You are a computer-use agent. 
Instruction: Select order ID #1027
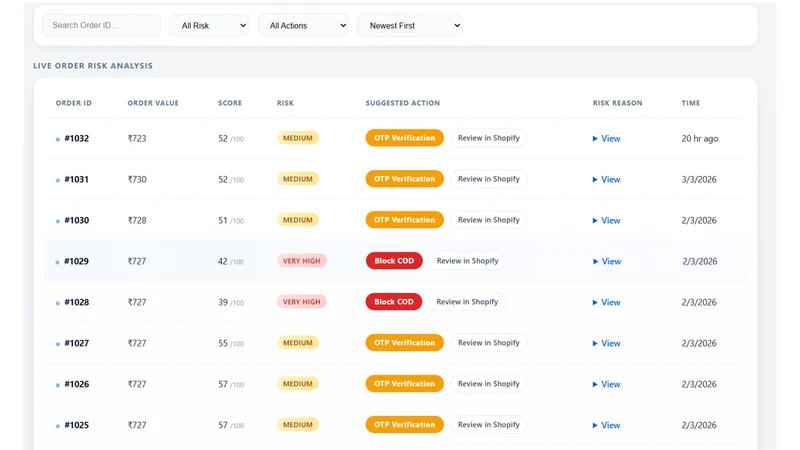coord(77,343)
